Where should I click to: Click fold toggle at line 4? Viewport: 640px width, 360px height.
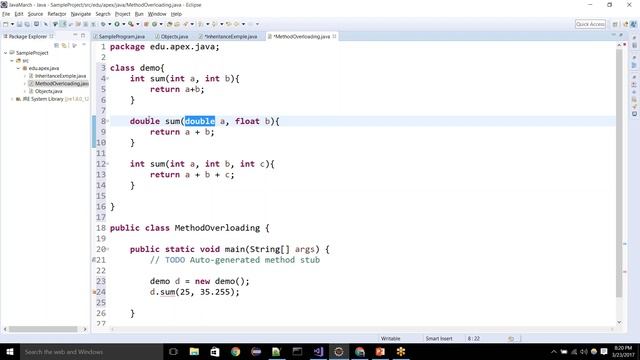(107, 79)
